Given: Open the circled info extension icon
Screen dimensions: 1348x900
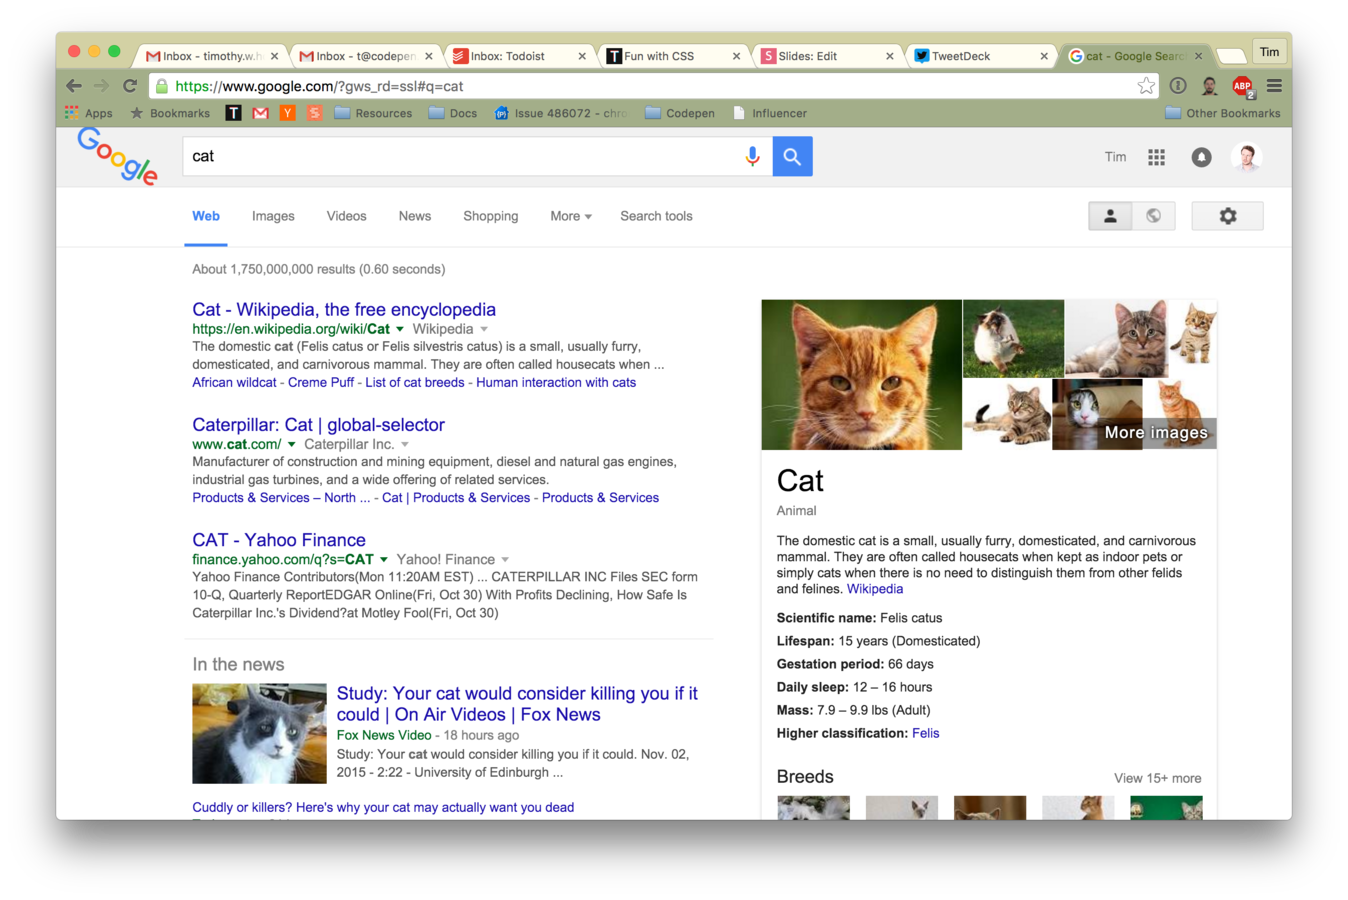Looking at the screenshot, I should coord(1178,86).
